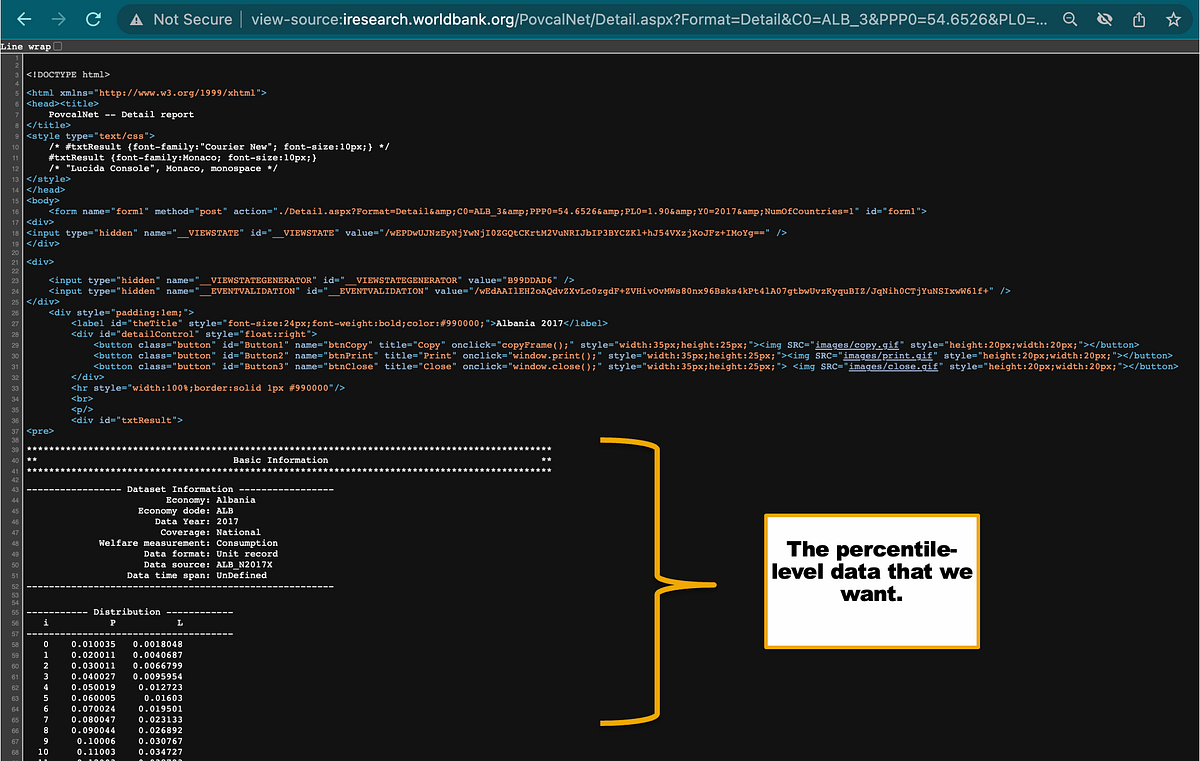Navigate back with the browser back arrow
This screenshot has width=1200, height=761.
(x=24, y=18)
